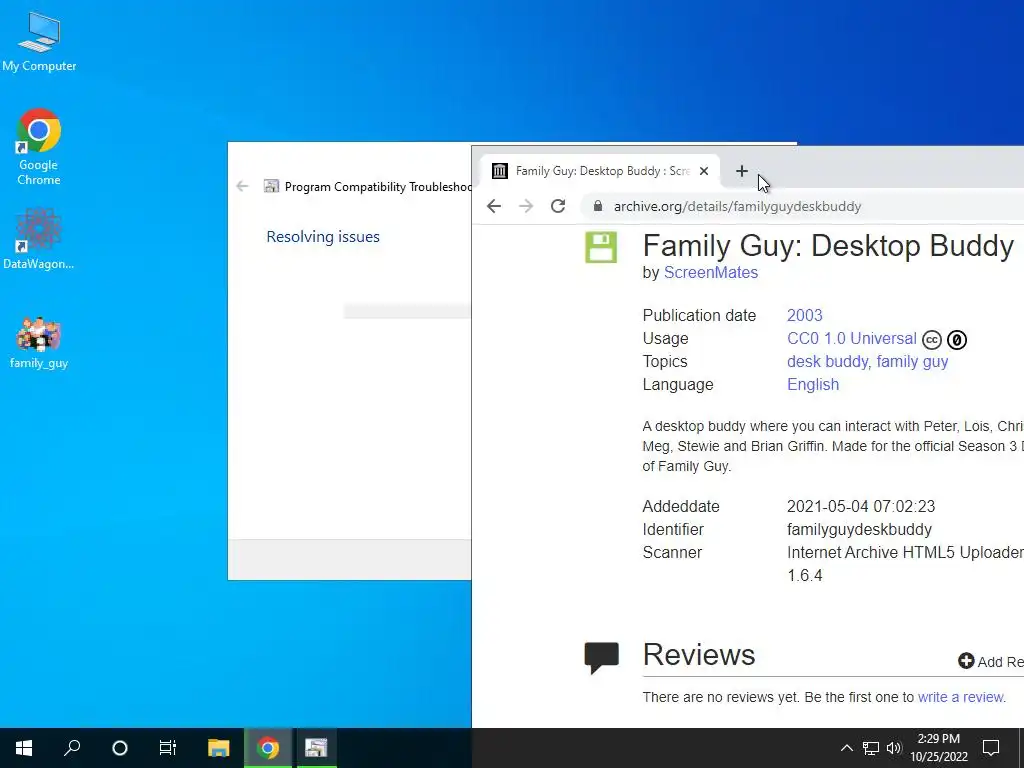Click the green floppy disk software icon
Viewport: 1024px width, 768px height.
point(601,247)
